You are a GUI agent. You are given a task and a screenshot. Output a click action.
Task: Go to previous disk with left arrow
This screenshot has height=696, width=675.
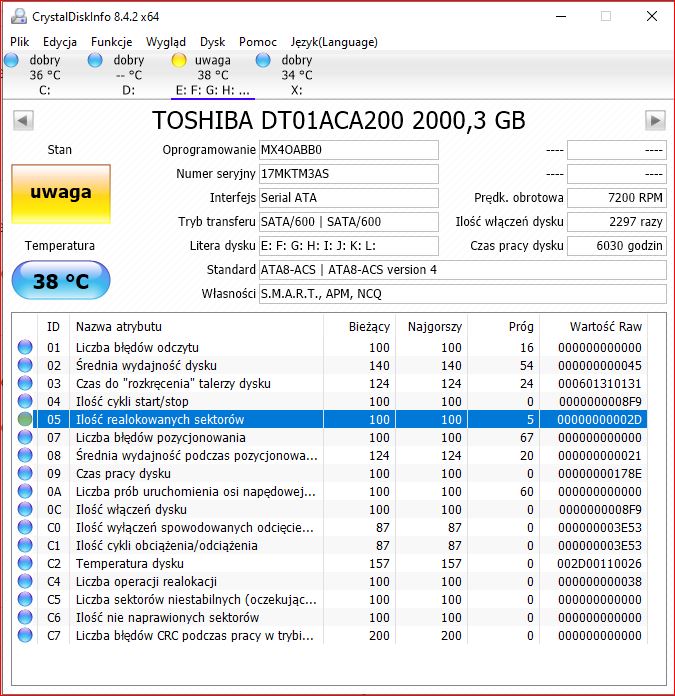(x=23, y=120)
